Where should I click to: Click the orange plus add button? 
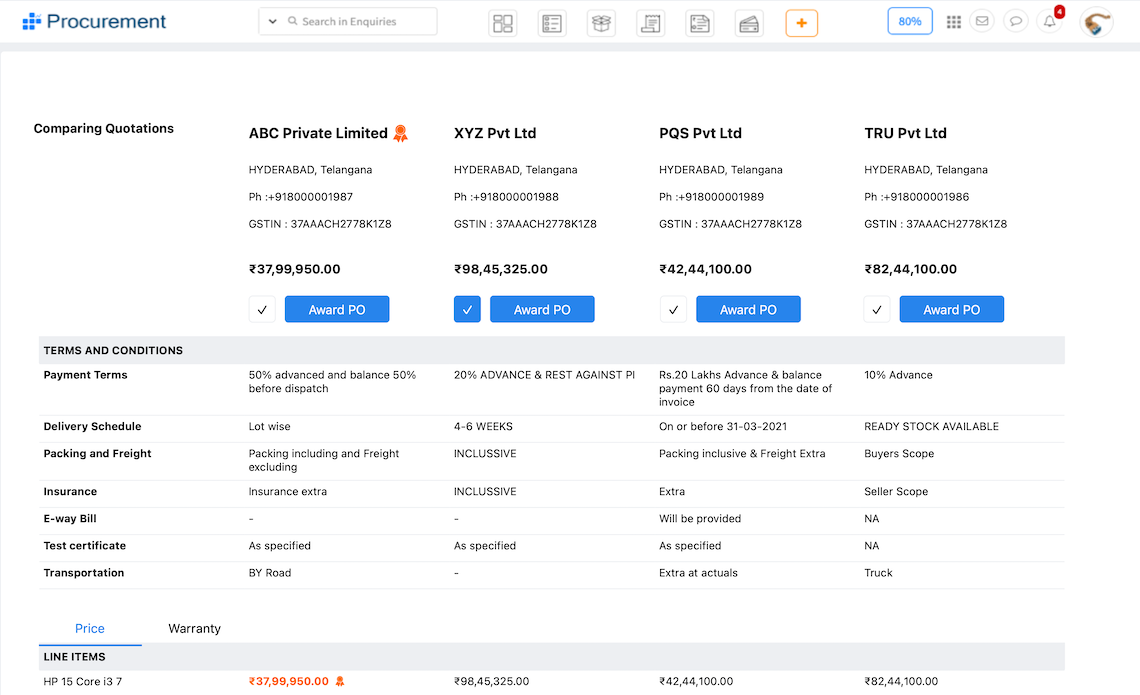coord(801,23)
